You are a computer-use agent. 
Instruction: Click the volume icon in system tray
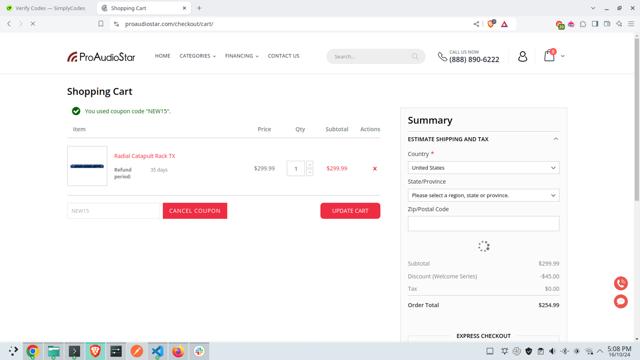click(552, 351)
